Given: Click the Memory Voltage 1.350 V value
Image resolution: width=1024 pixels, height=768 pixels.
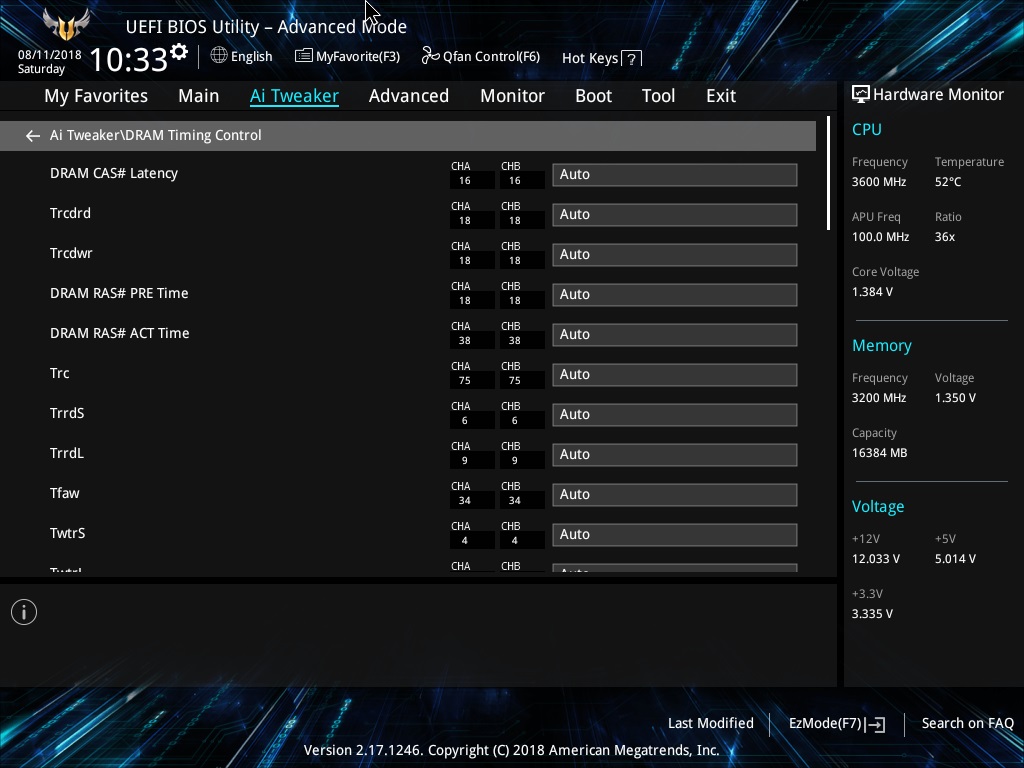Looking at the screenshot, I should click(x=955, y=398).
